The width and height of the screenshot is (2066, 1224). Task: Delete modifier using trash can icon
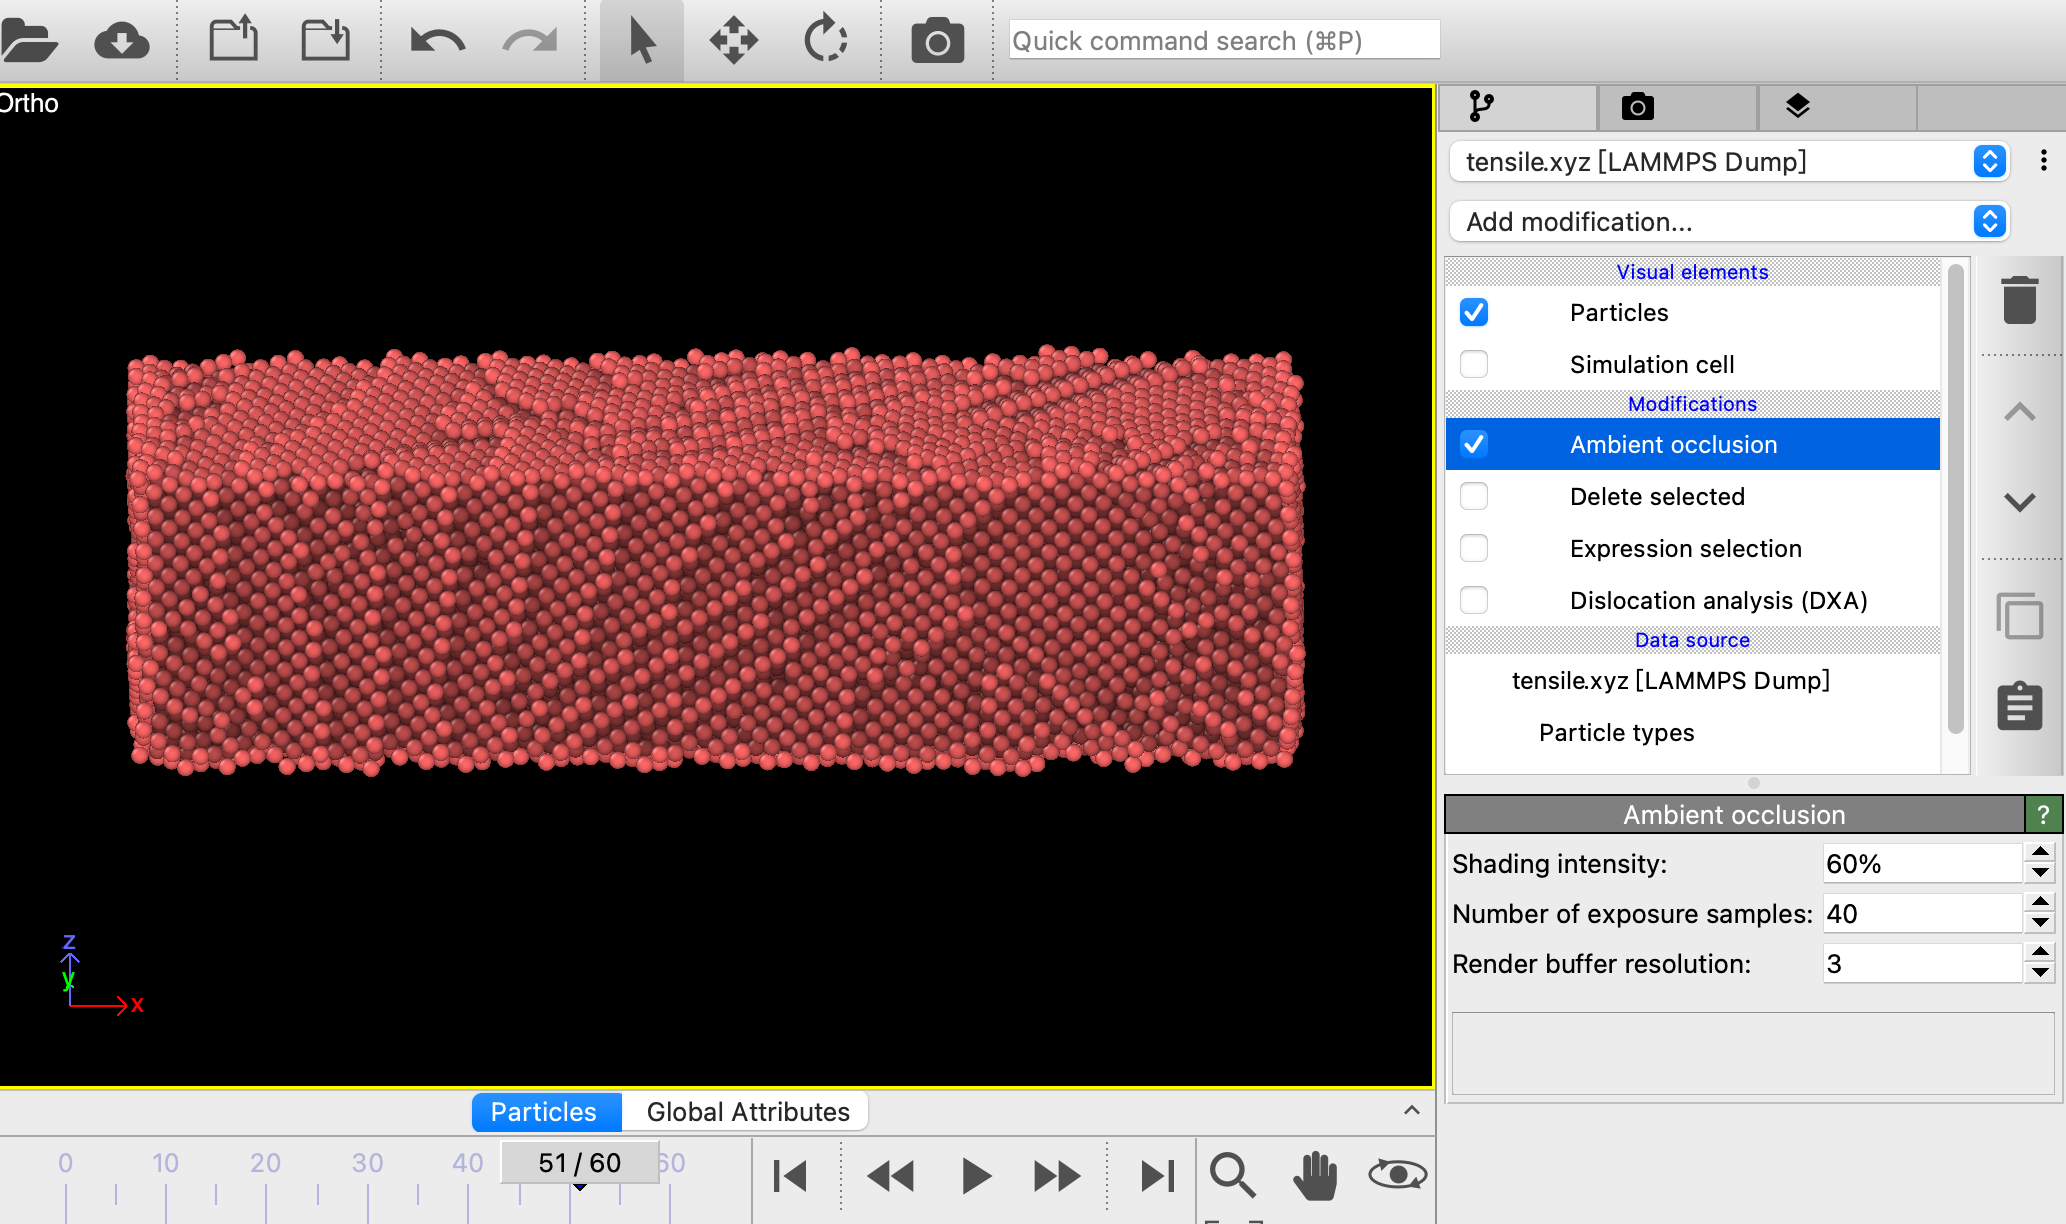(2019, 300)
